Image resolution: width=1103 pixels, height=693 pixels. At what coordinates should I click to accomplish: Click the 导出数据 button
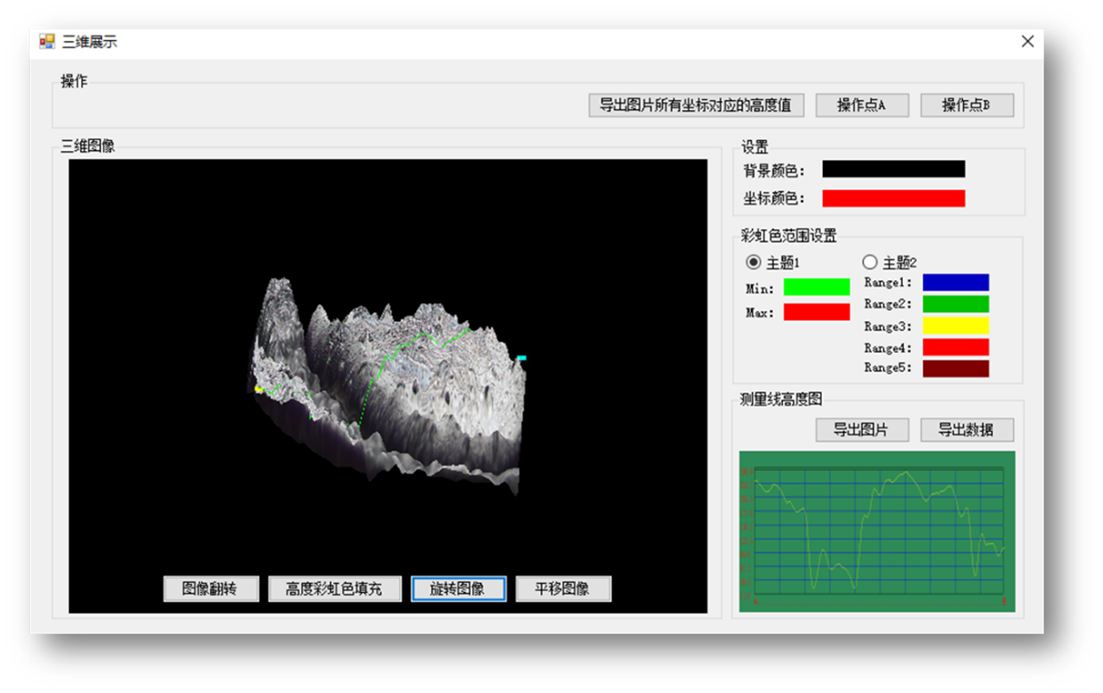[967, 430]
